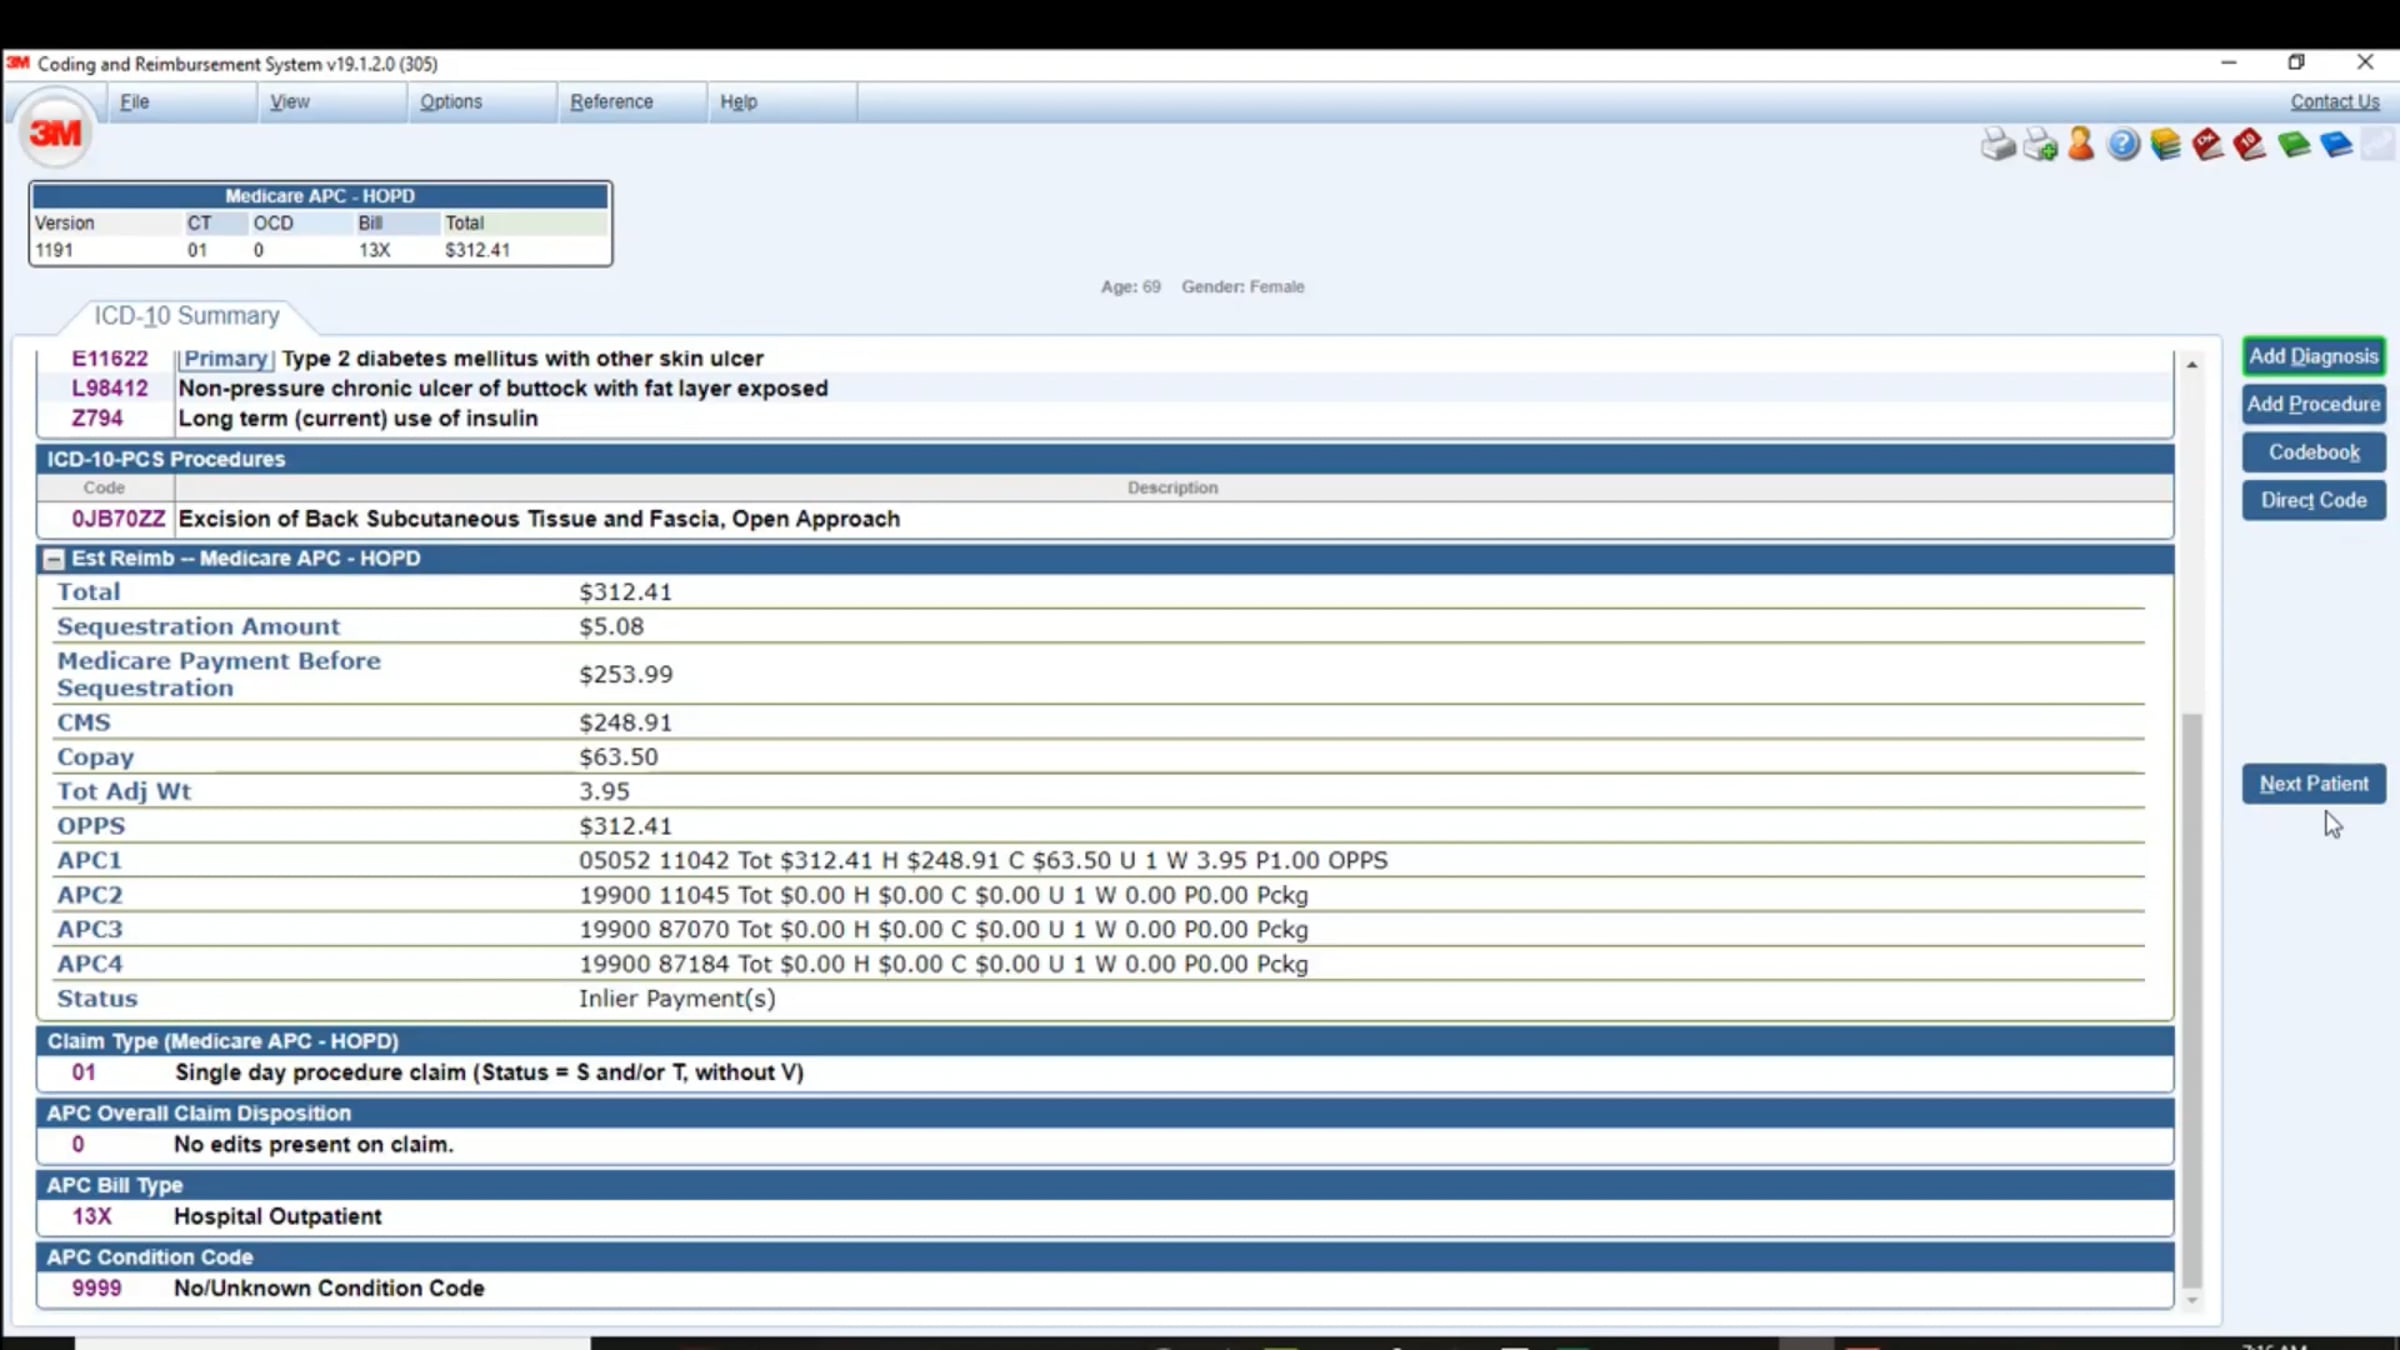Open the red ICD-10 book icon
This screenshot has width=2400, height=1350.
tap(2249, 145)
